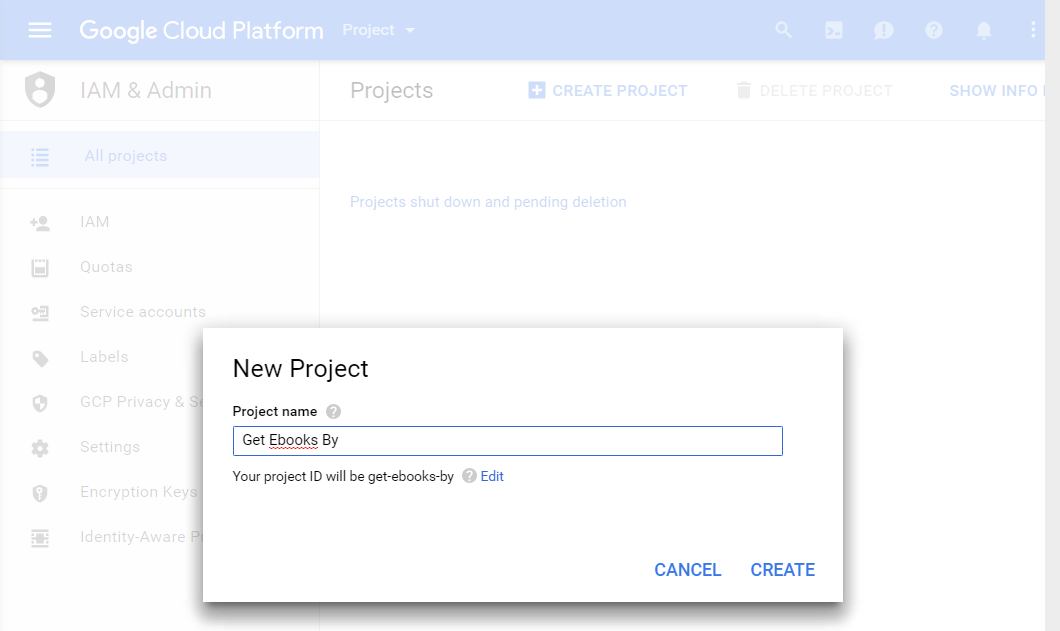
Task: Select the Service accounts icon
Action: coord(40,312)
